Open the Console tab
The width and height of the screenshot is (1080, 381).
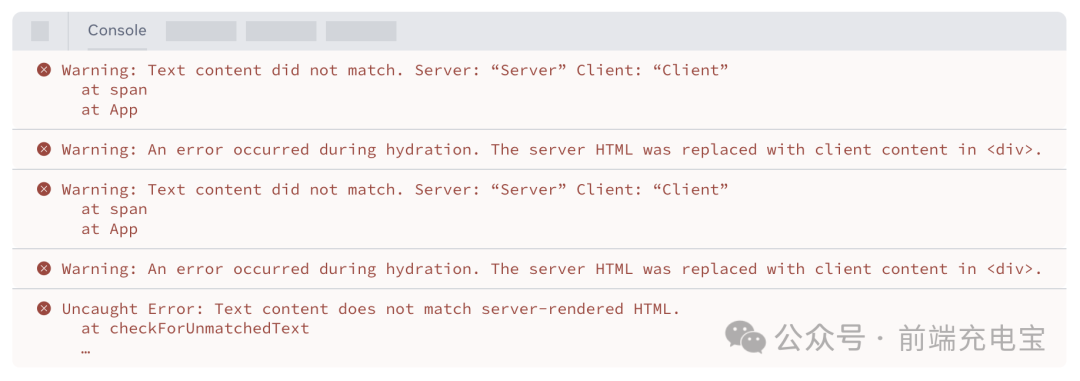[x=117, y=30]
